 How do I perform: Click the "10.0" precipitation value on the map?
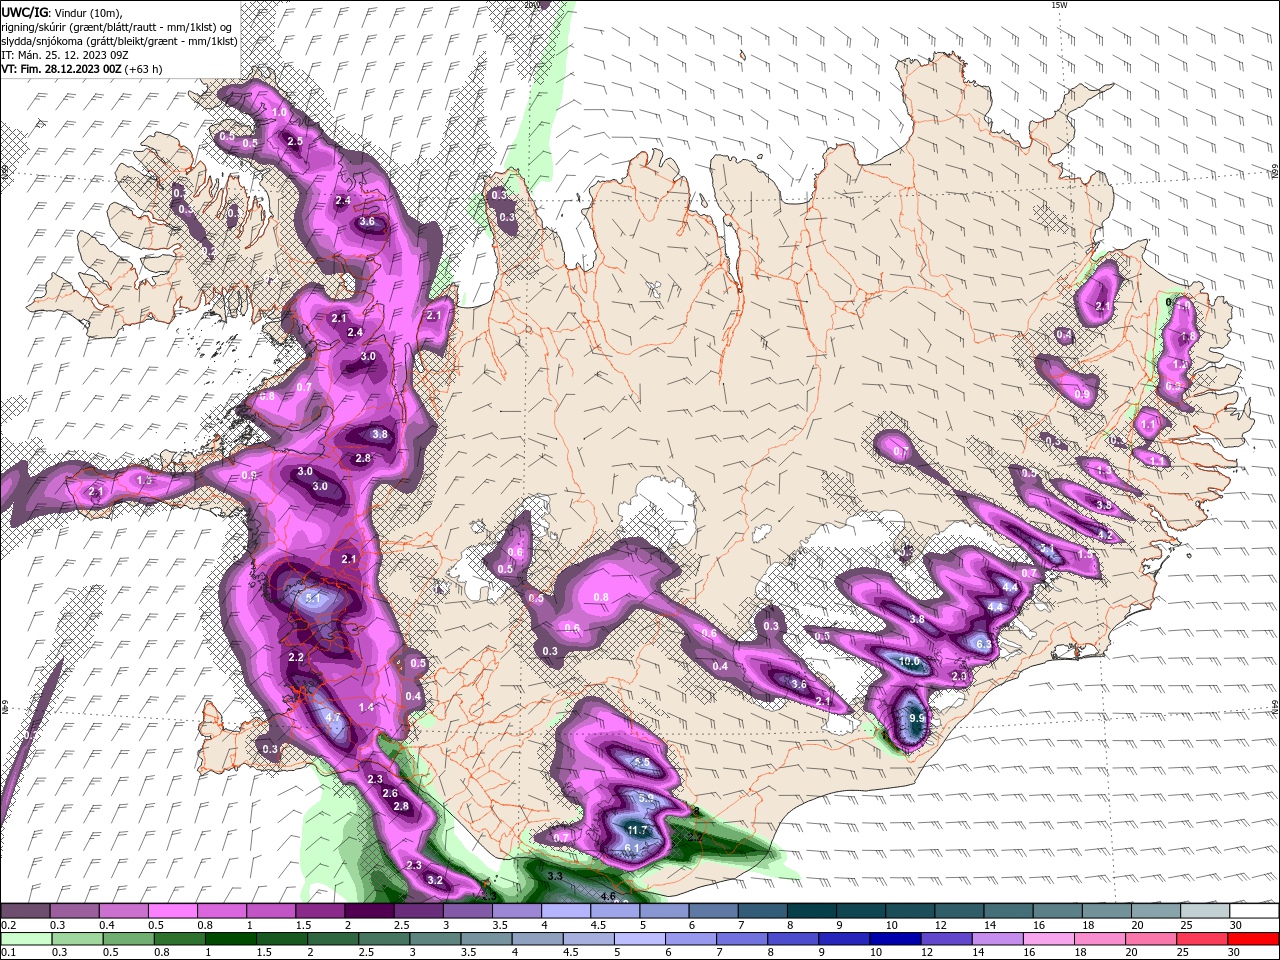[x=909, y=662]
